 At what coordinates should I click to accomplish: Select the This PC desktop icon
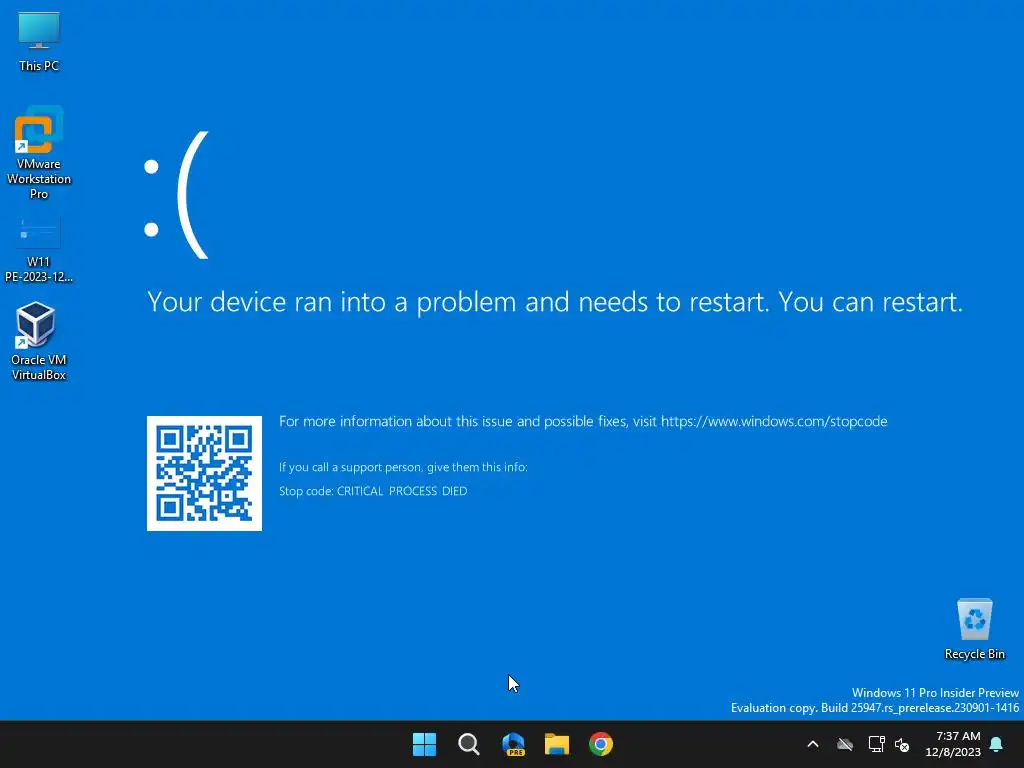click(x=39, y=41)
